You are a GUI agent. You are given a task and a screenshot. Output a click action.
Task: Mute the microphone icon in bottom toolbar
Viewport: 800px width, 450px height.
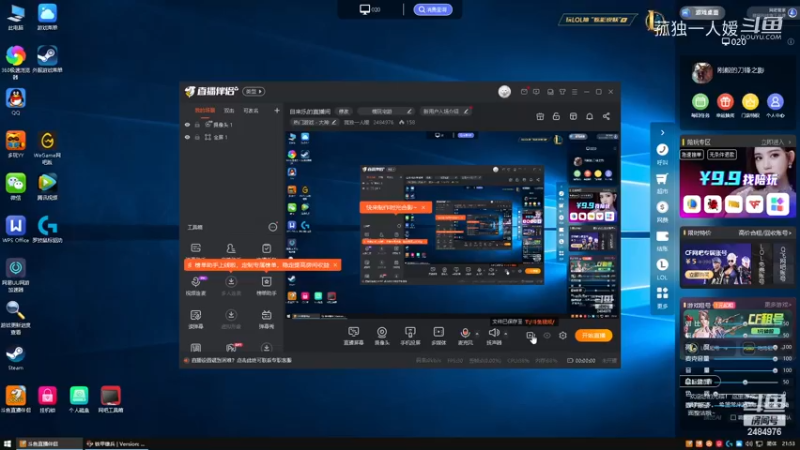(x=465, y=333)
